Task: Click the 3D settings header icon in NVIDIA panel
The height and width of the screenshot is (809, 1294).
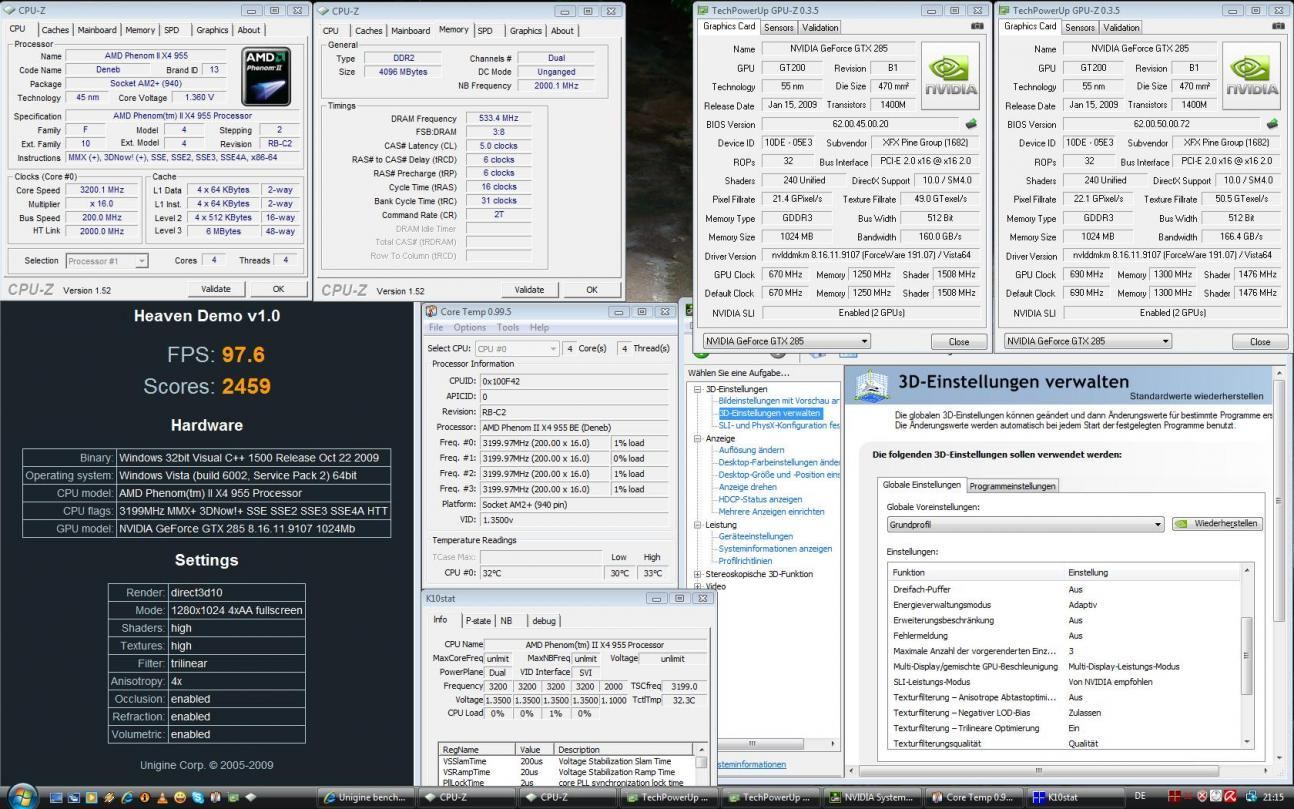Action: pyautogui.click(x=871, y=388)
